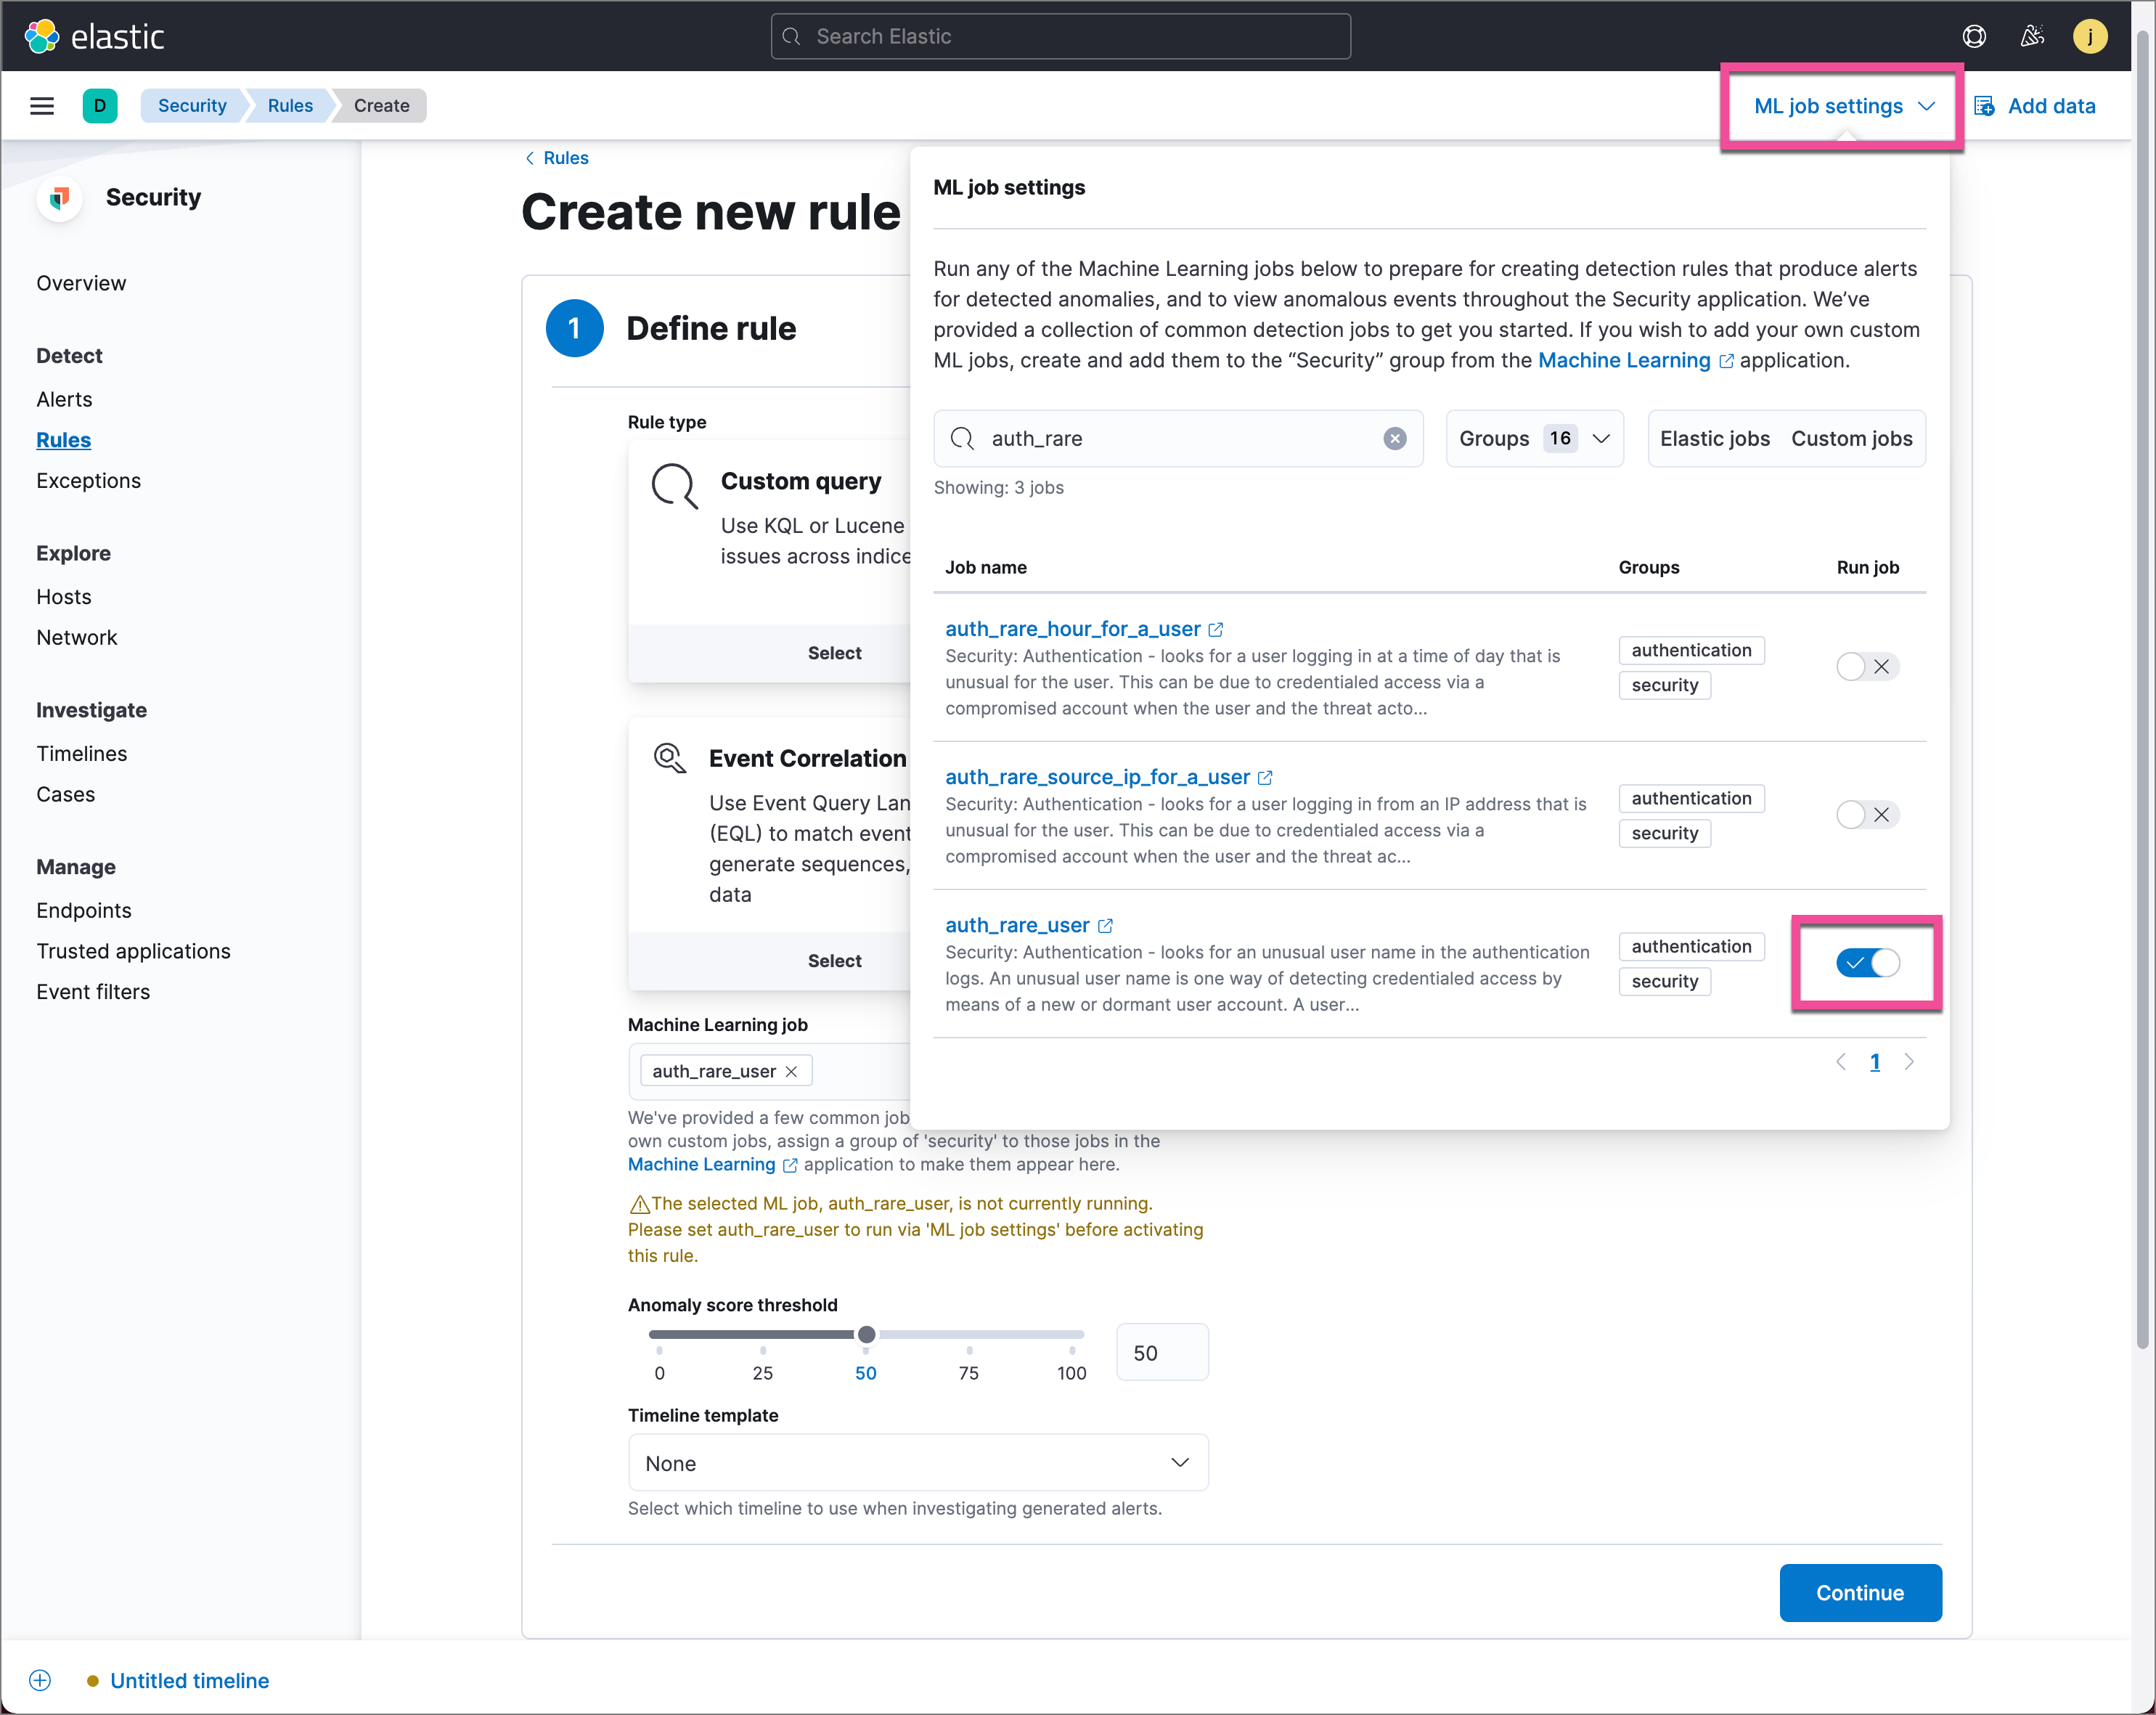Open the Timeline template None dropdown
The image size is (2156, 1715).
(917, 1463)
